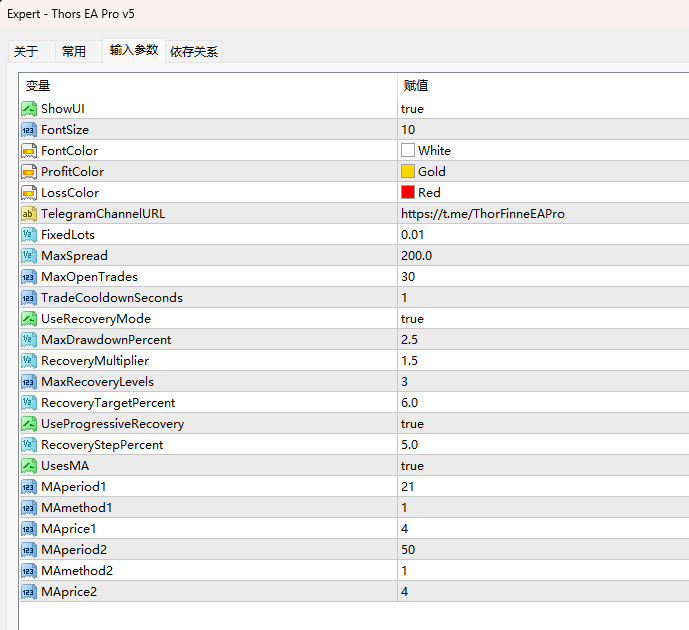This screenshot has height=630, width=689.
Task: Click the MaxSpread double type icon
Action: 29,256
